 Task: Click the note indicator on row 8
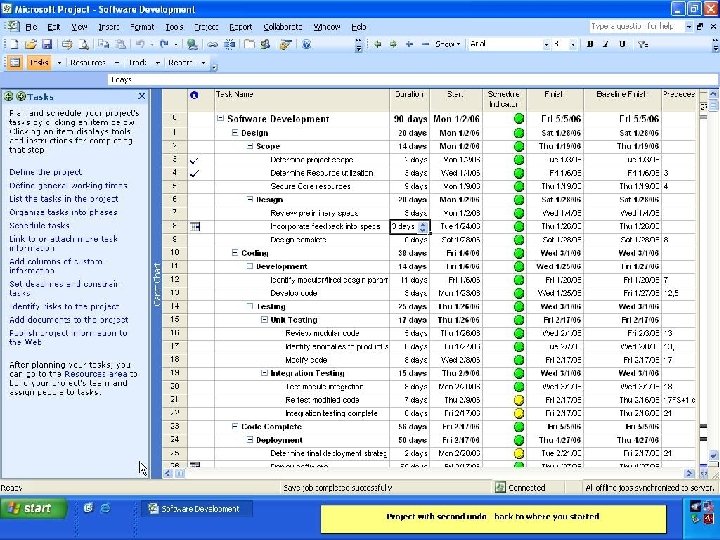pyautogui.click(x=195, y=226)
